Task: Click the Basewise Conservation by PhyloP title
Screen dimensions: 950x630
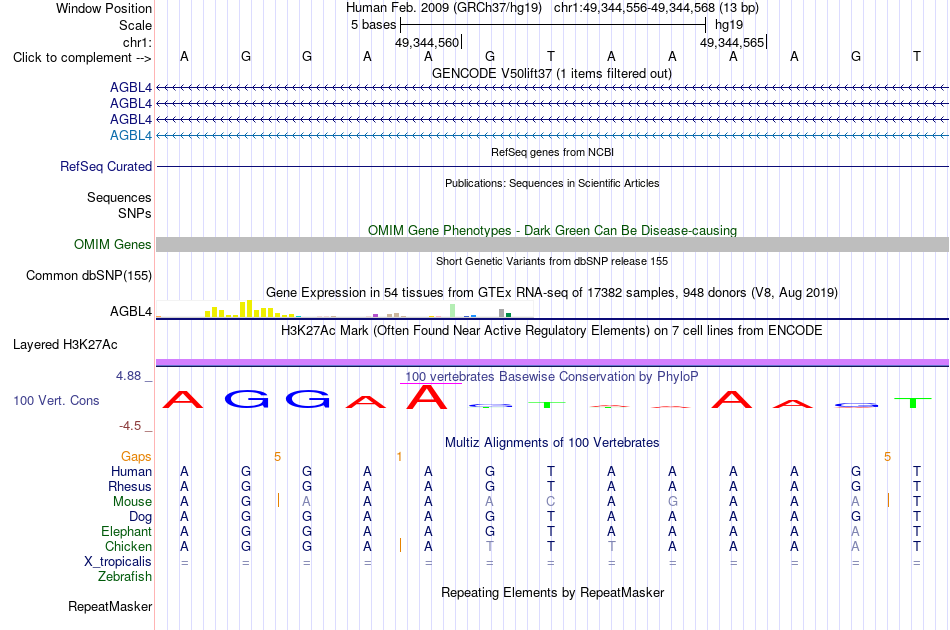Action: [552, 377]
